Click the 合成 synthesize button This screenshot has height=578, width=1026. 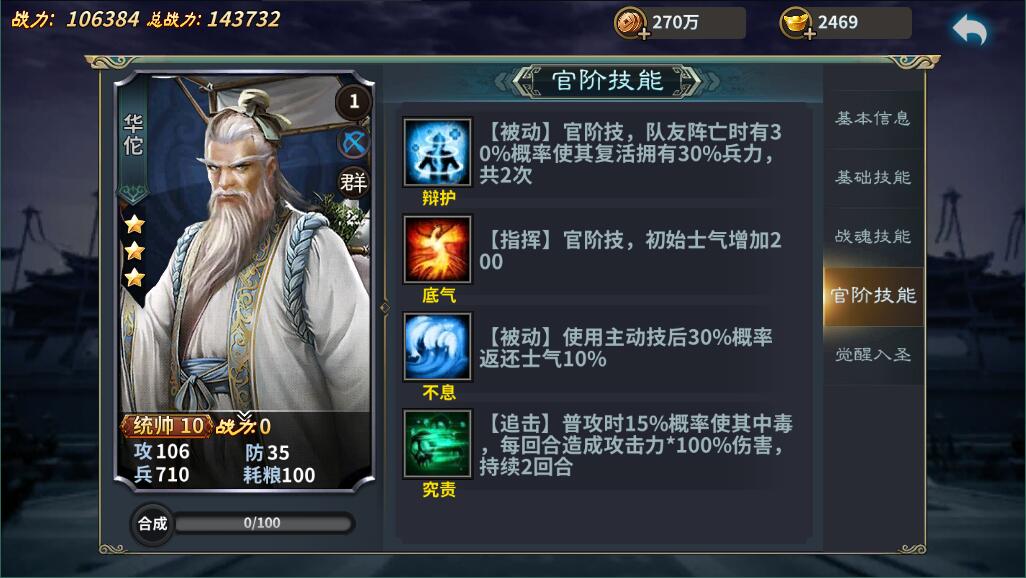click(152, 524)
